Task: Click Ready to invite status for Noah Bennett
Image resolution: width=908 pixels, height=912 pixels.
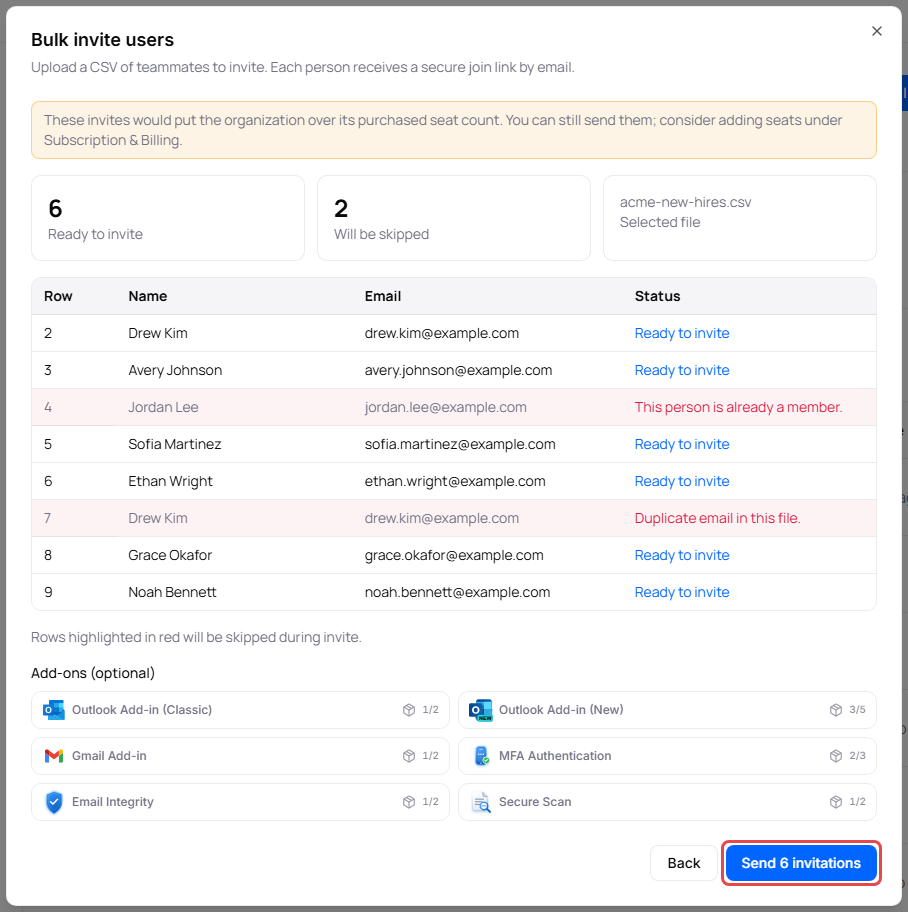Action: click(x=682, y=593)
